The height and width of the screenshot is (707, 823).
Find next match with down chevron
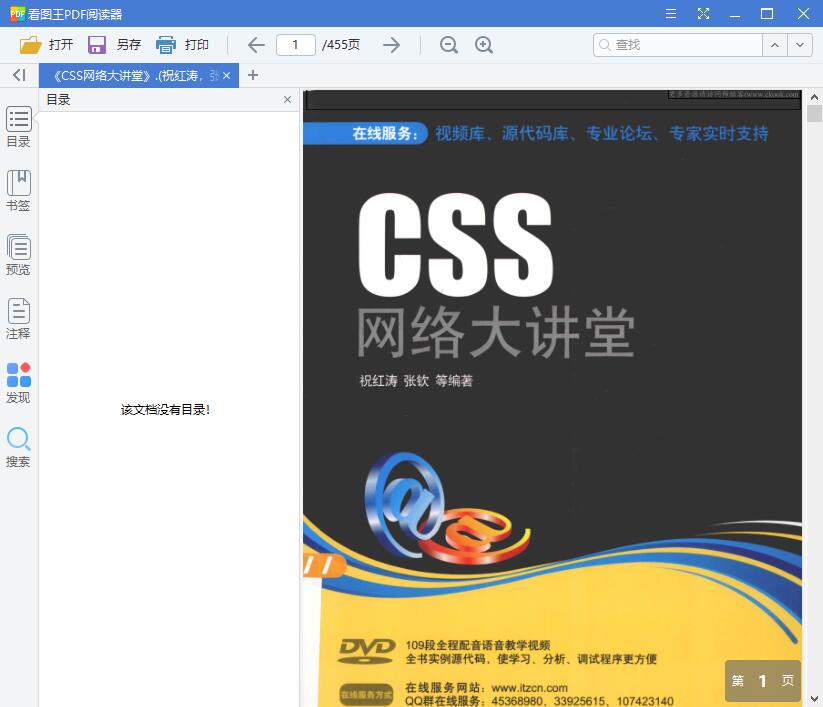[800, 45]
